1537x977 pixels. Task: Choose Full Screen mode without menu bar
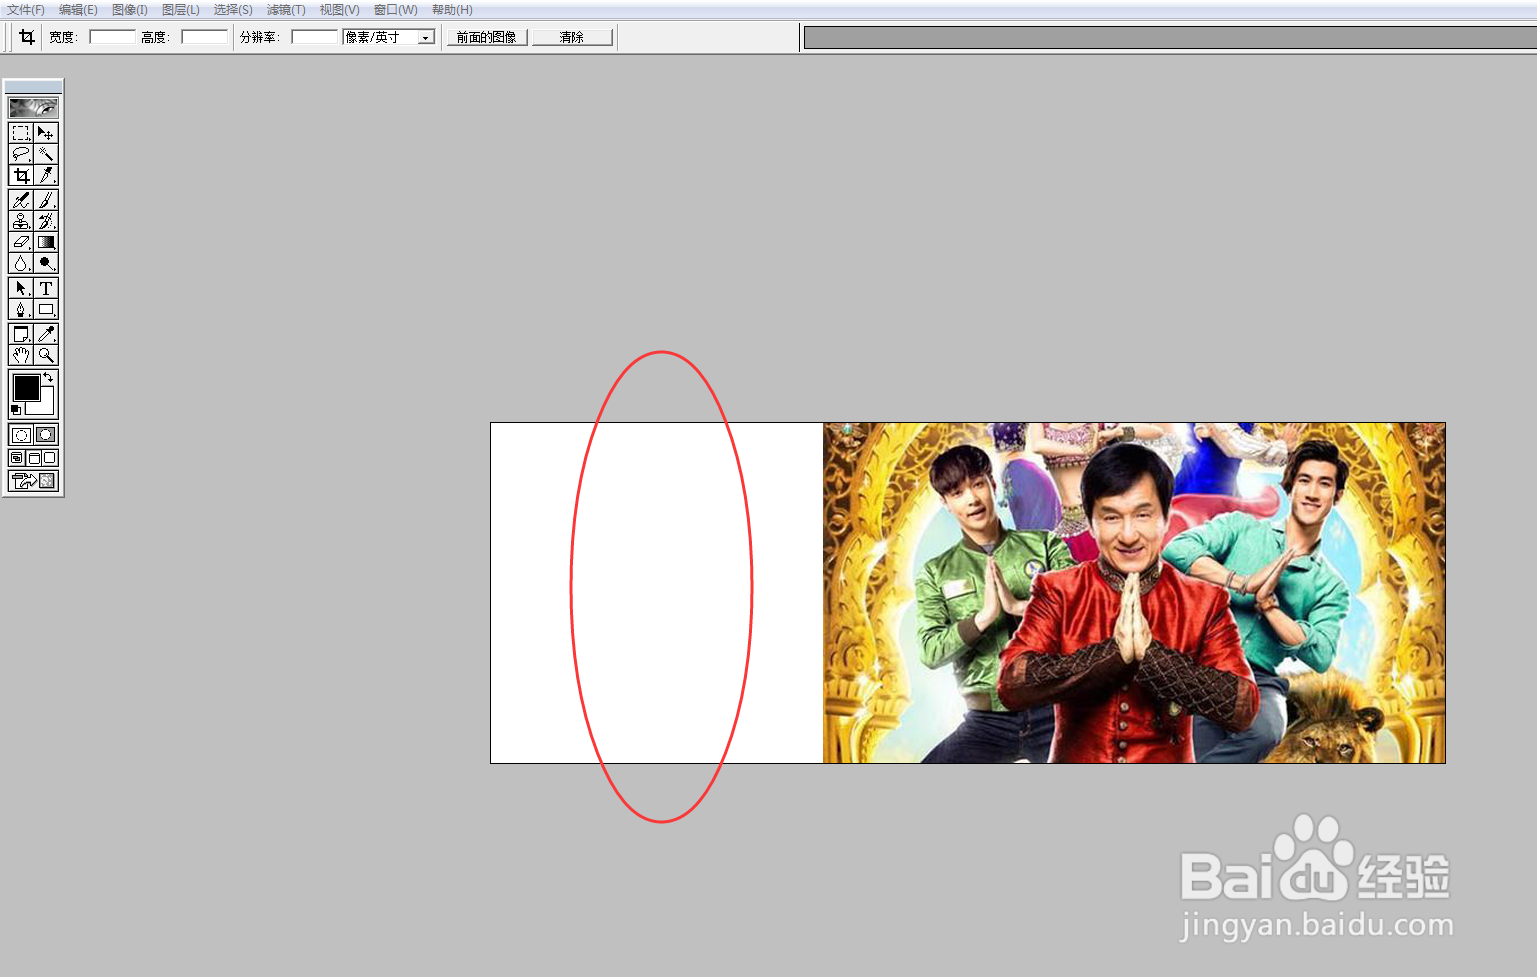[x=49, y=458]
